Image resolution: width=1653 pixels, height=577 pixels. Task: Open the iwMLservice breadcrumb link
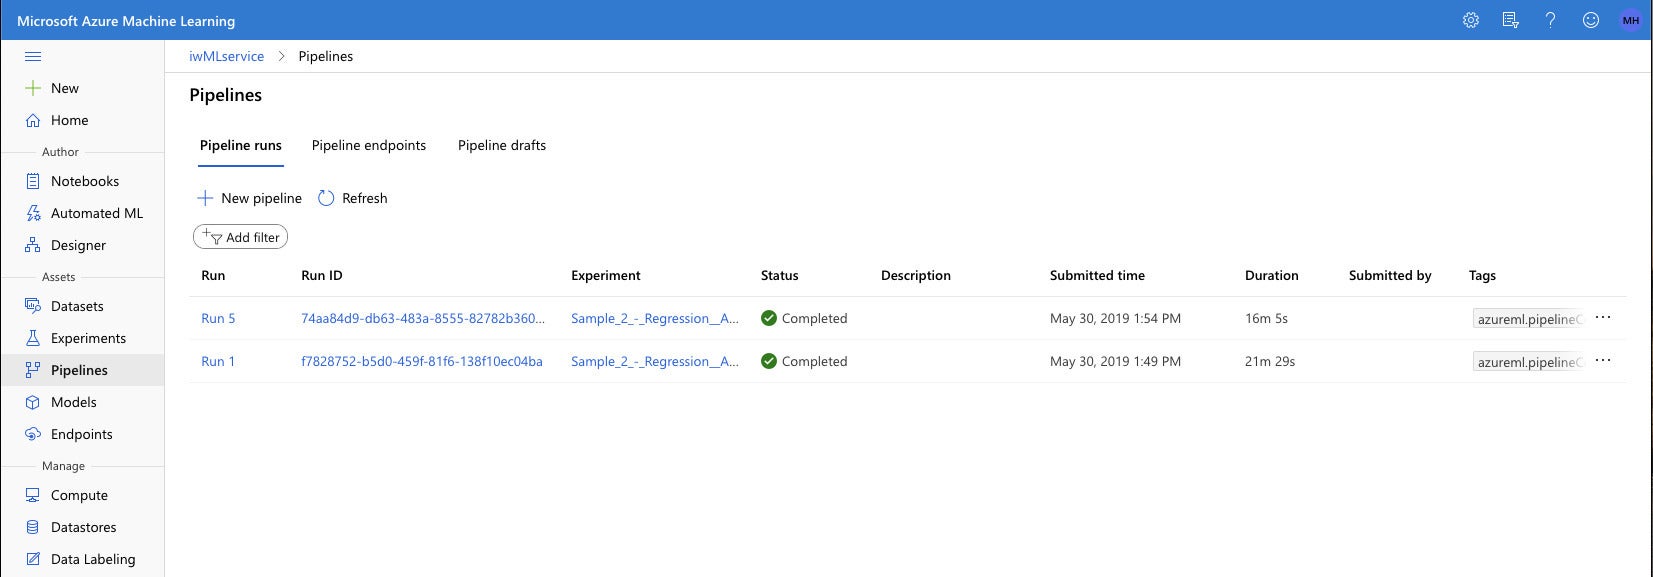click(x=227, y=56)
